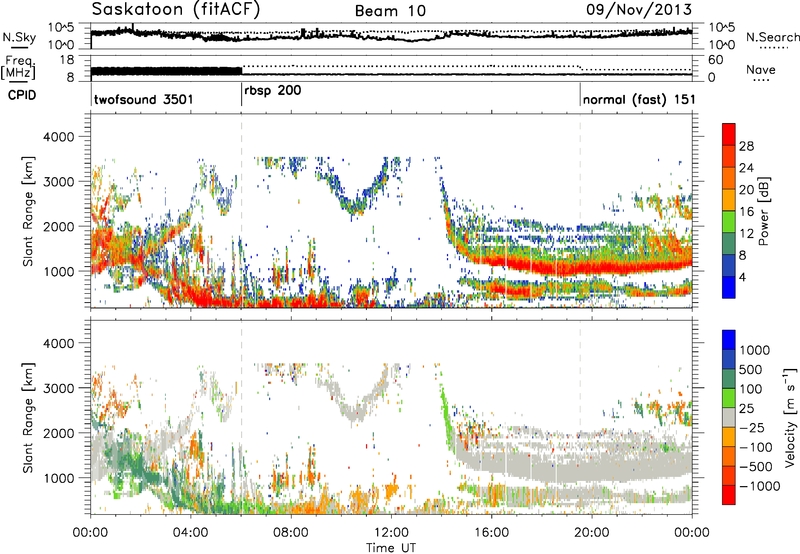Click the 'Nave' legend label
The image size is (800, 554).
[x=761, y=70]
